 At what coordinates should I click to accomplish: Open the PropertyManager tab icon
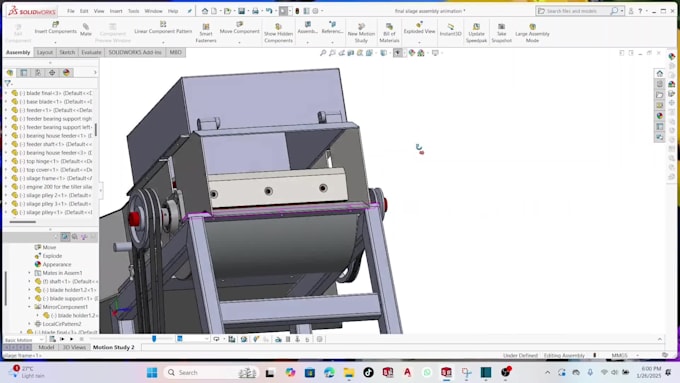24,72
